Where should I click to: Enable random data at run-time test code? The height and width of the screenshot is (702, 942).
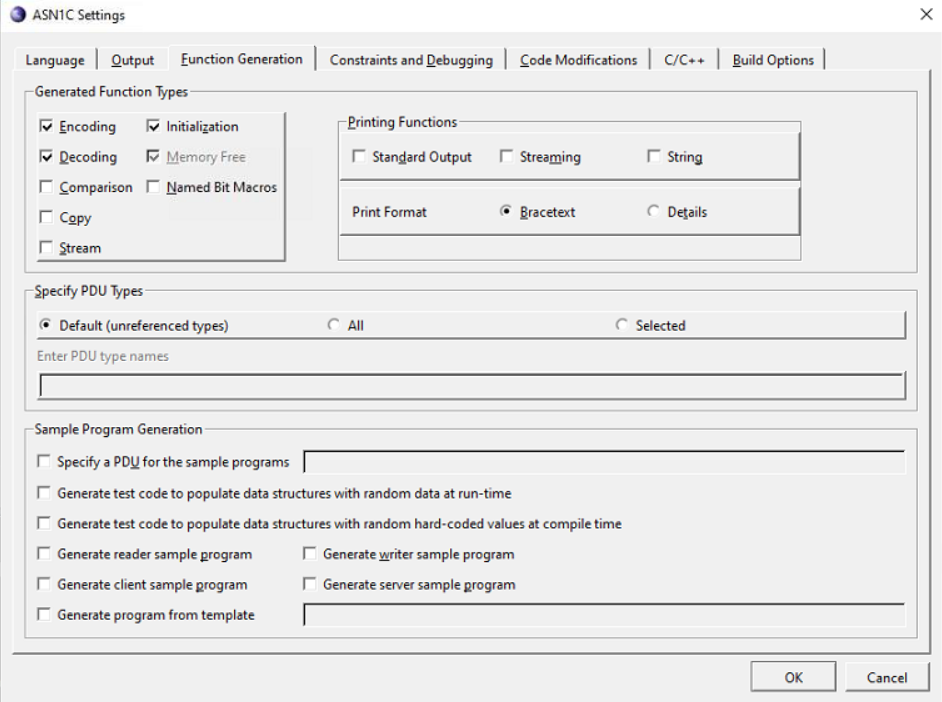(x=44, y=493)
